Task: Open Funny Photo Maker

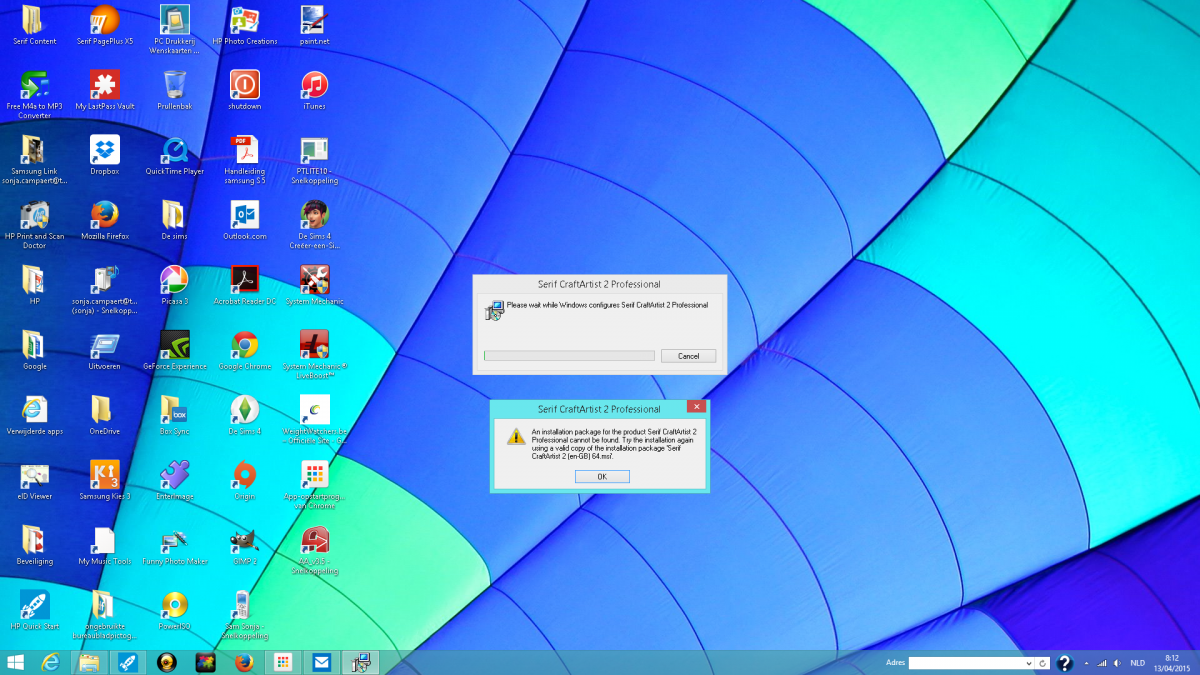Action: pyautogui.click(x=174, y=546)
